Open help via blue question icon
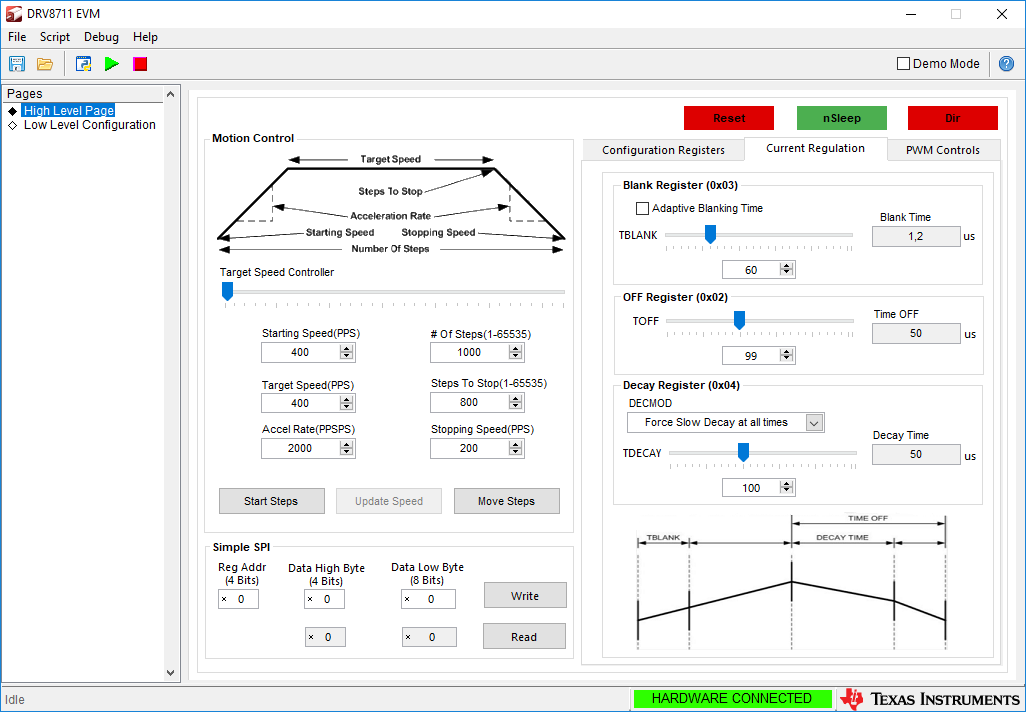 1006,63
